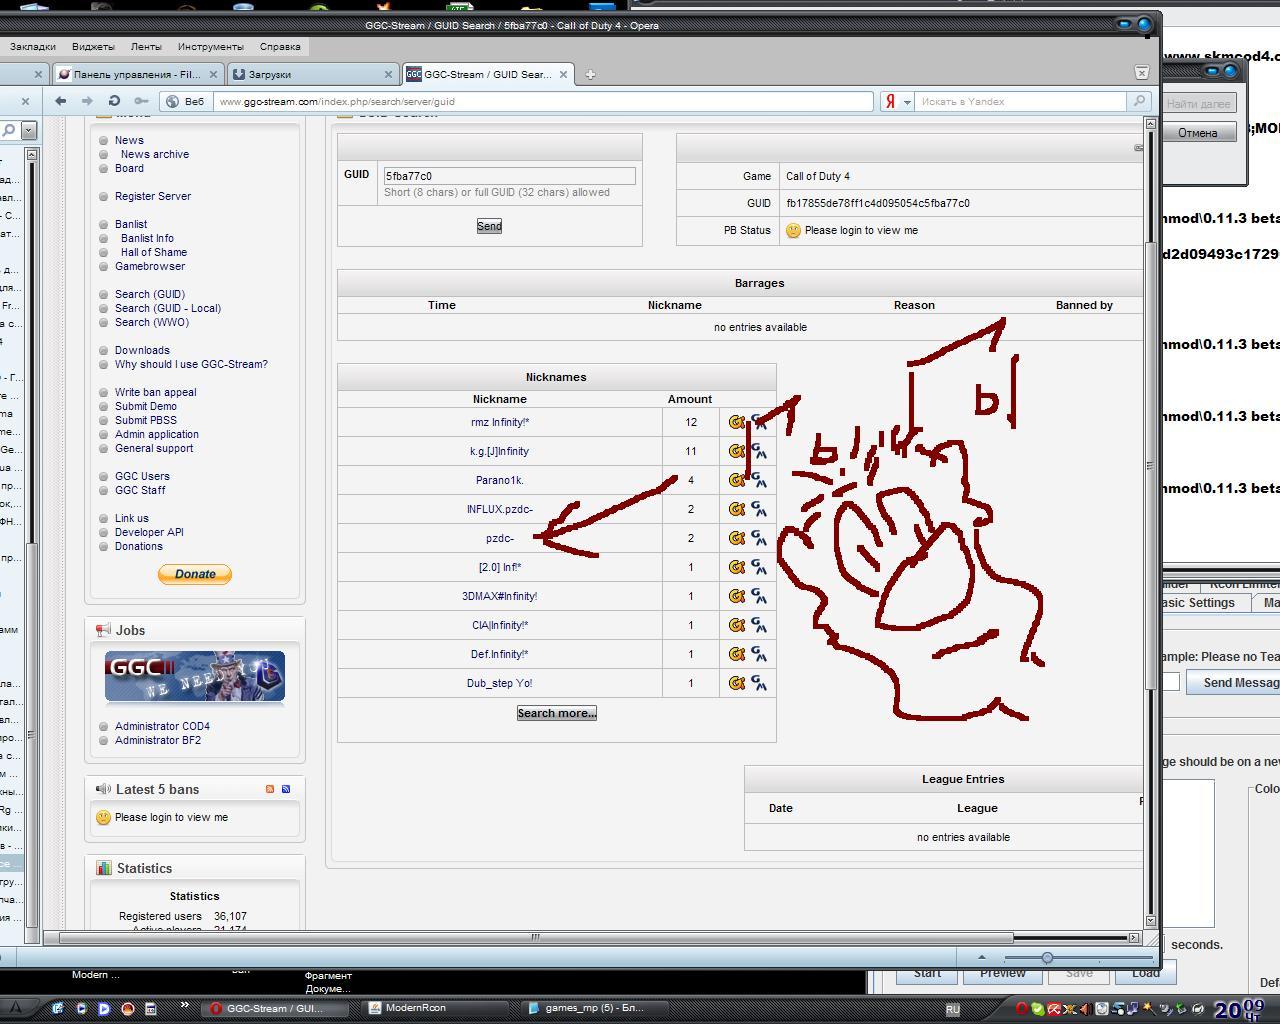Click orange search icon in 3DMAX#Infinity! row
Viewport: 1280px width, 1024px height.
[737, 596]
